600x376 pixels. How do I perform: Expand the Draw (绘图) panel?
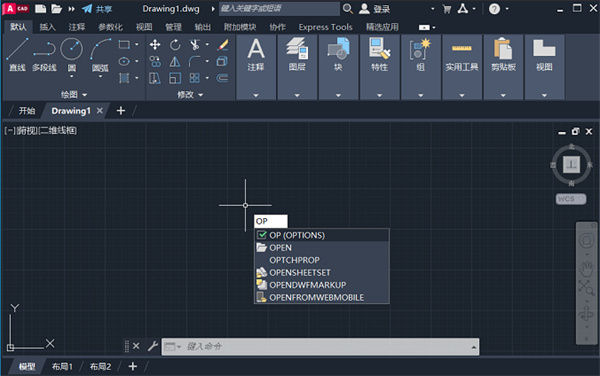pyautogui.click(x=74, y=94)
